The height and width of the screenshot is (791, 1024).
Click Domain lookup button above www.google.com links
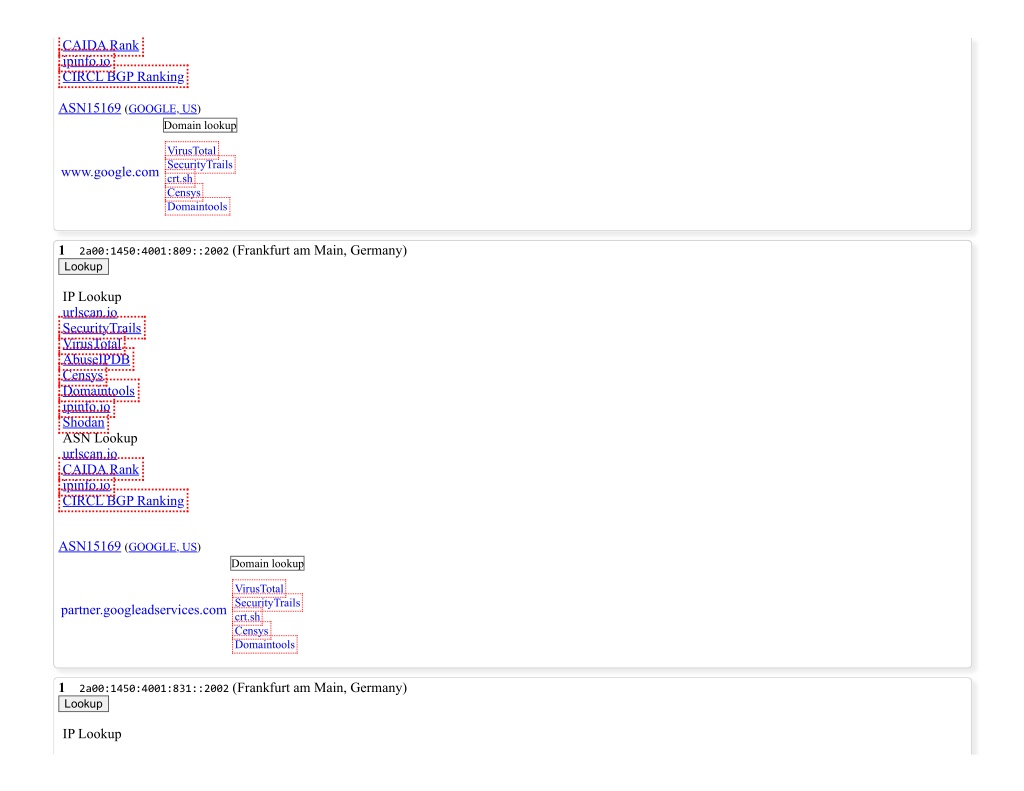(x=200, y=125)
